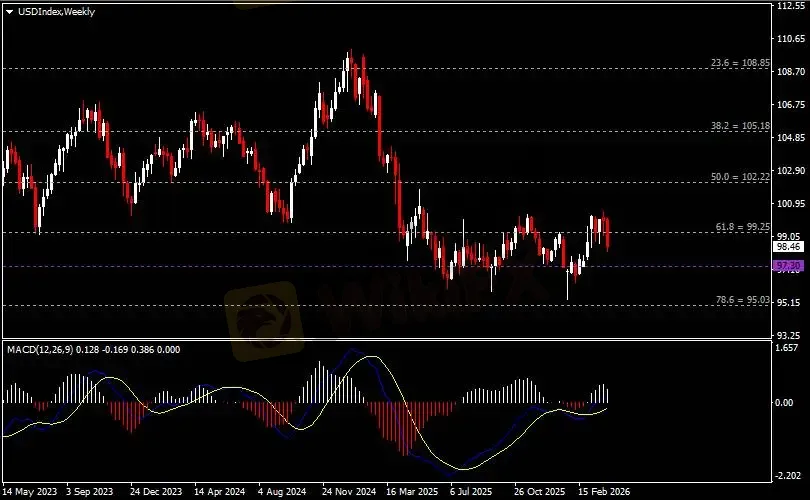Viewport: 810px width, 500px height.
Task: Click the 108.70 price scale value
Action: [x=790, y=72]
